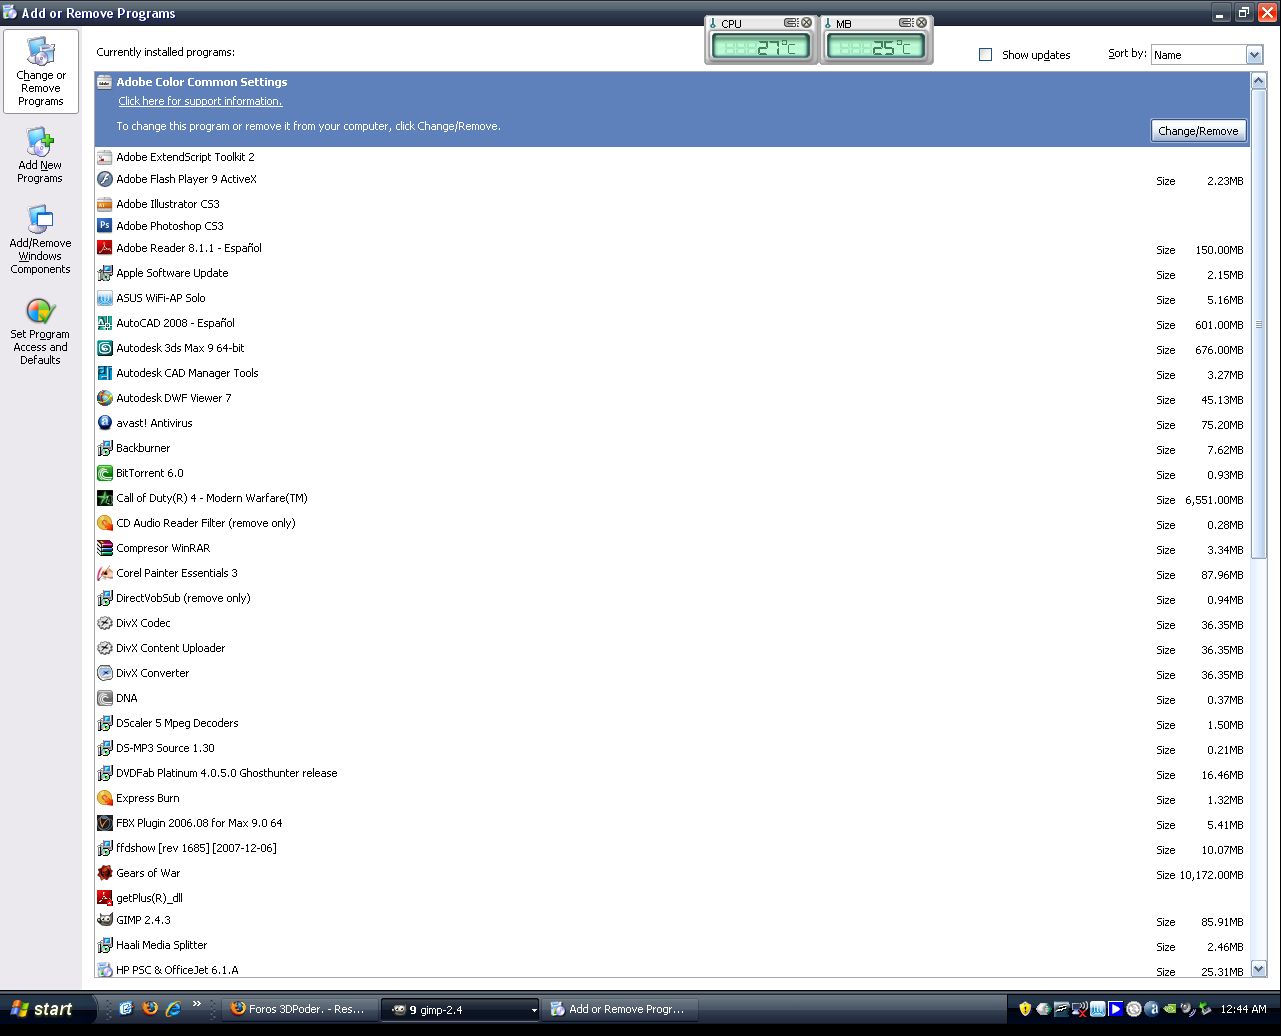Click the MB temperature gadget display

(876, 47)
